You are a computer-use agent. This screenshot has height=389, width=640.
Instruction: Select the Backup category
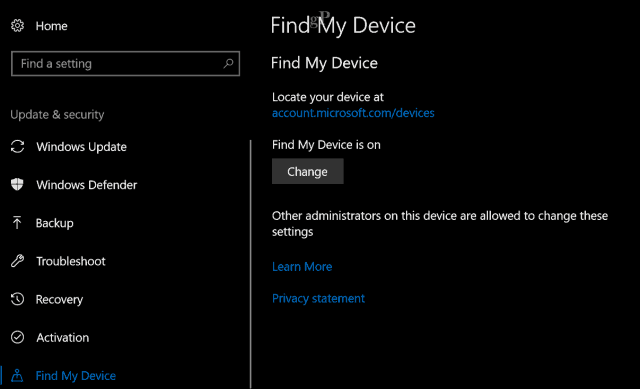coord(54,223)
